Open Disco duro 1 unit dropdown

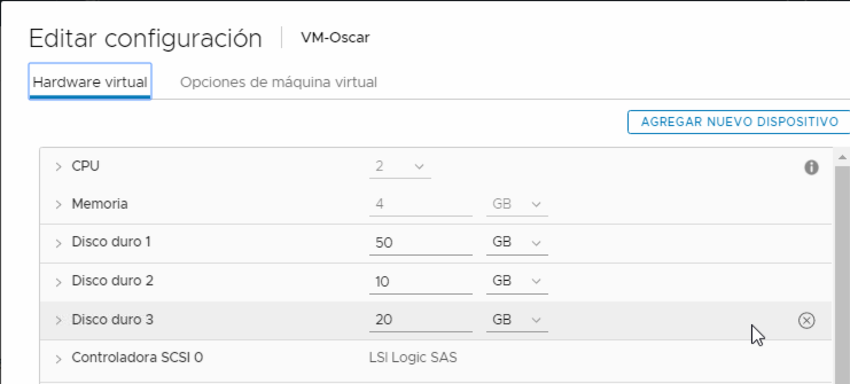(x=517, y=242)
